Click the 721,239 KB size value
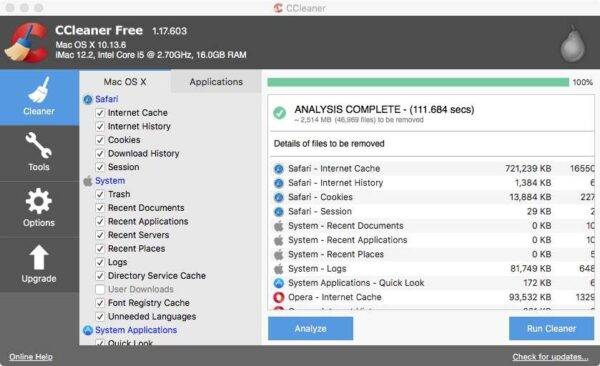This screenshot has width=600, height=366. [x=528, y=169]
